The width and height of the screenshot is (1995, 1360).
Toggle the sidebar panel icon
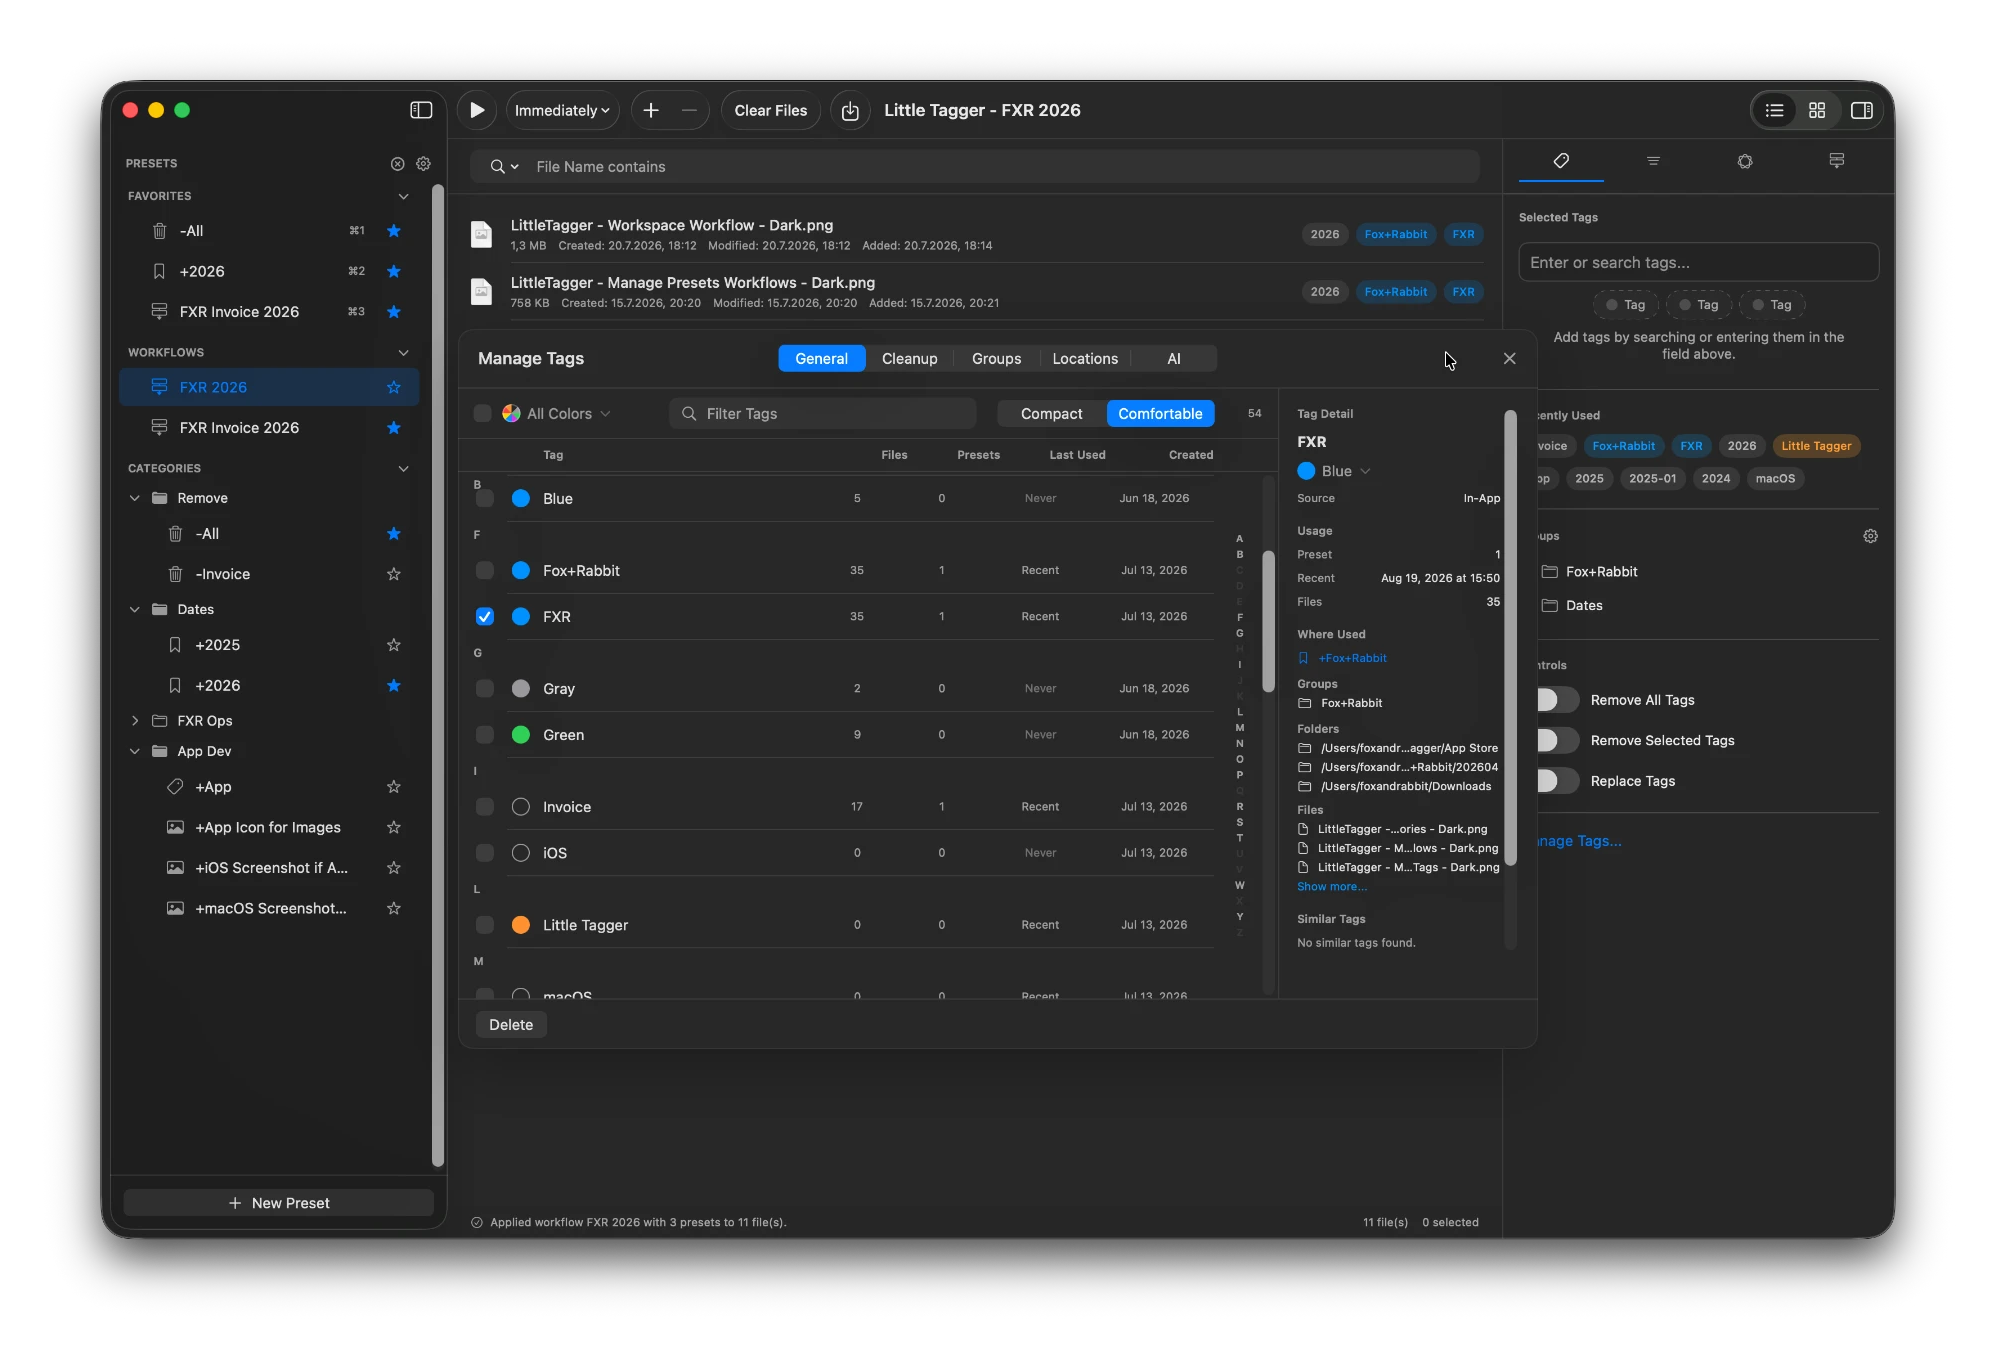(x=421, y=110)
